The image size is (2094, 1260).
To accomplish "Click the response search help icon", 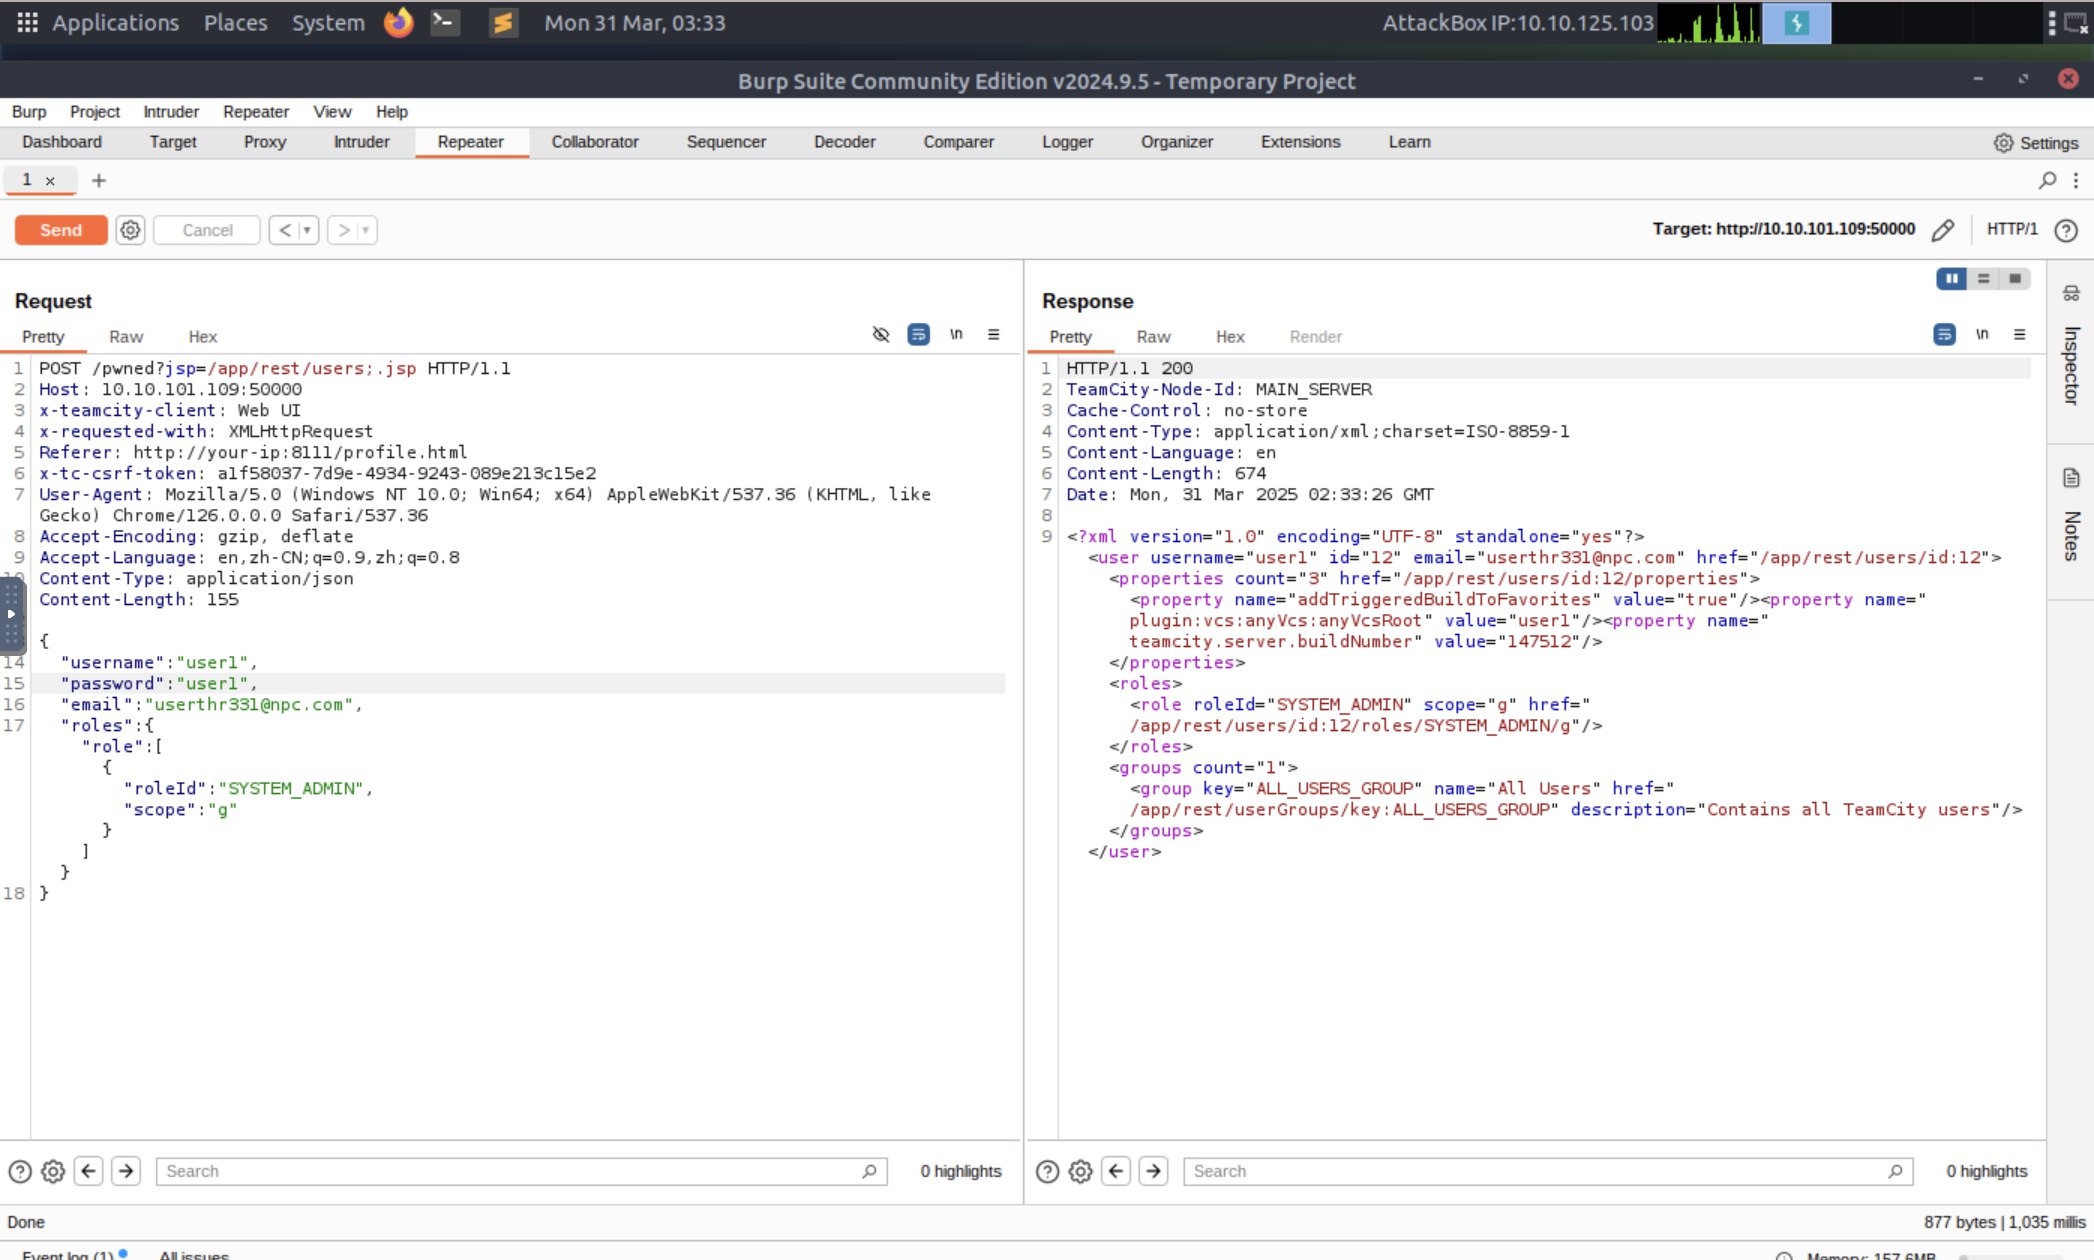I will pos(1047,1171).
